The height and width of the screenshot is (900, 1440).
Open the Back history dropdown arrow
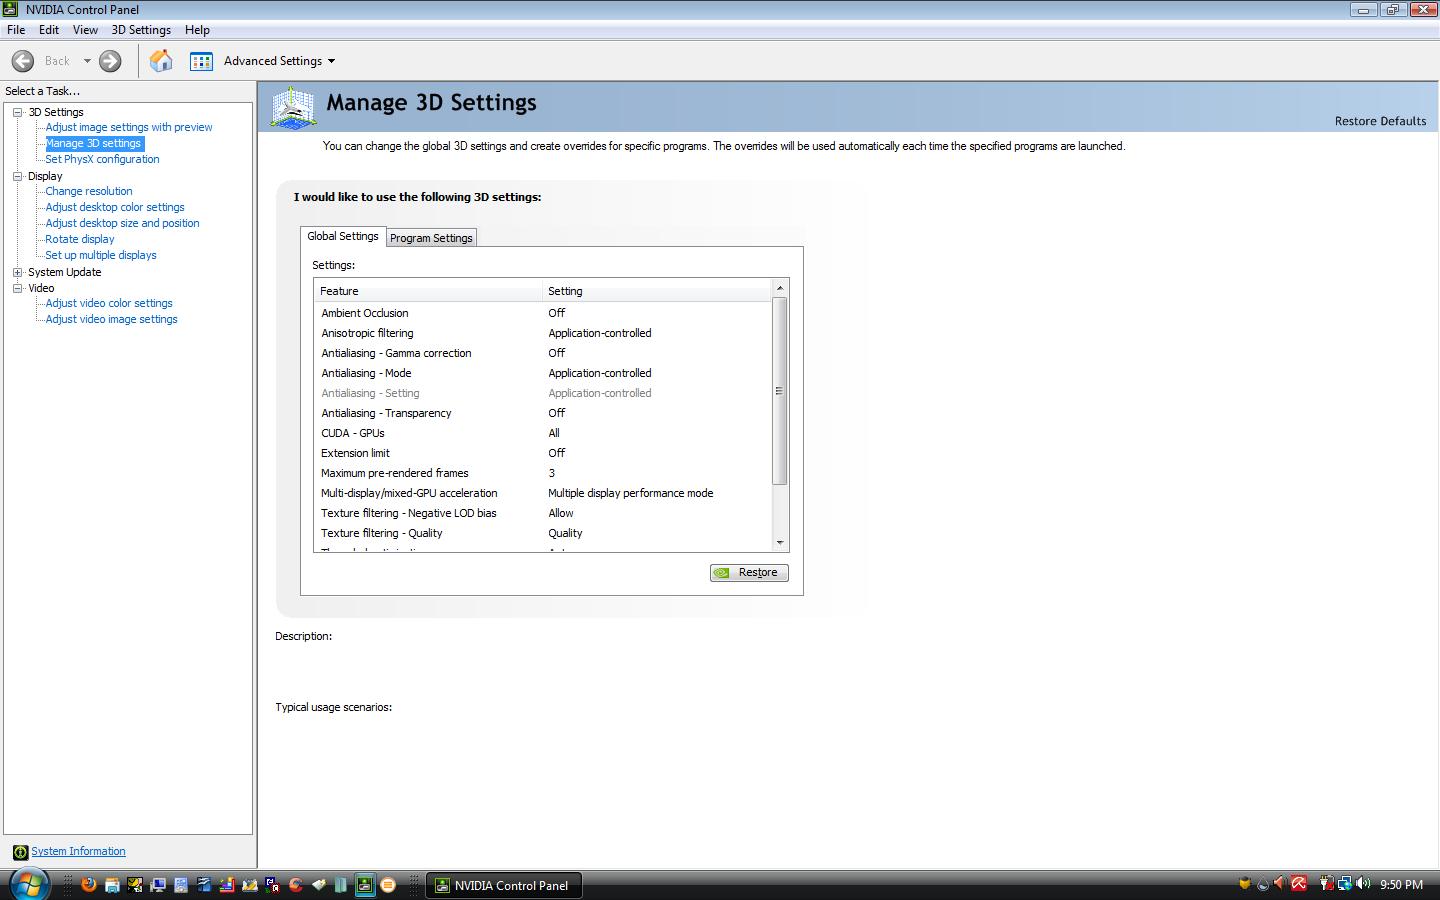(x=87, y=61)
